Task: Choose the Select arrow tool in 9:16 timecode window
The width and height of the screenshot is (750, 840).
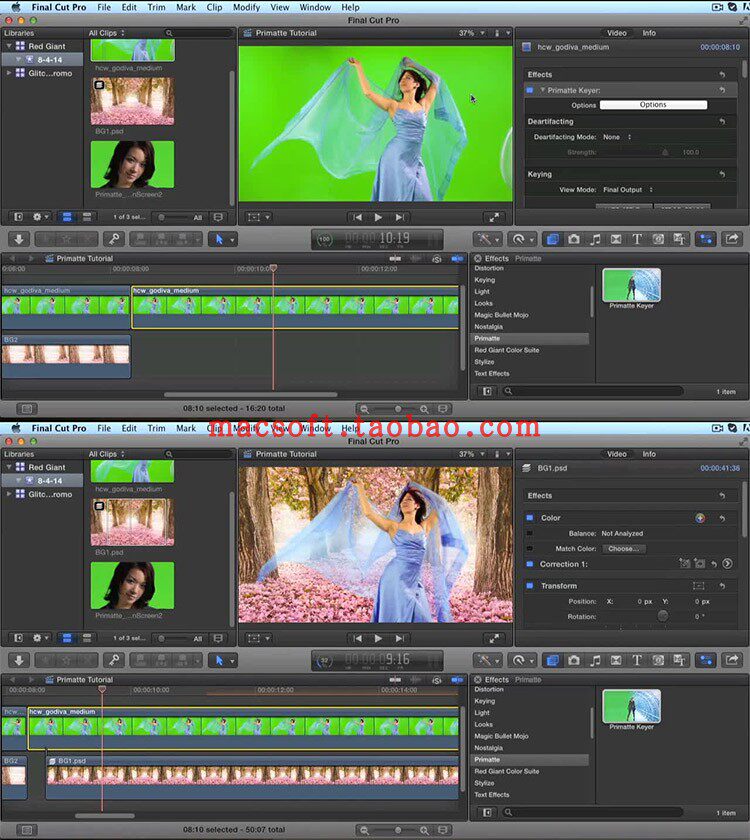Action: point(219,660)
